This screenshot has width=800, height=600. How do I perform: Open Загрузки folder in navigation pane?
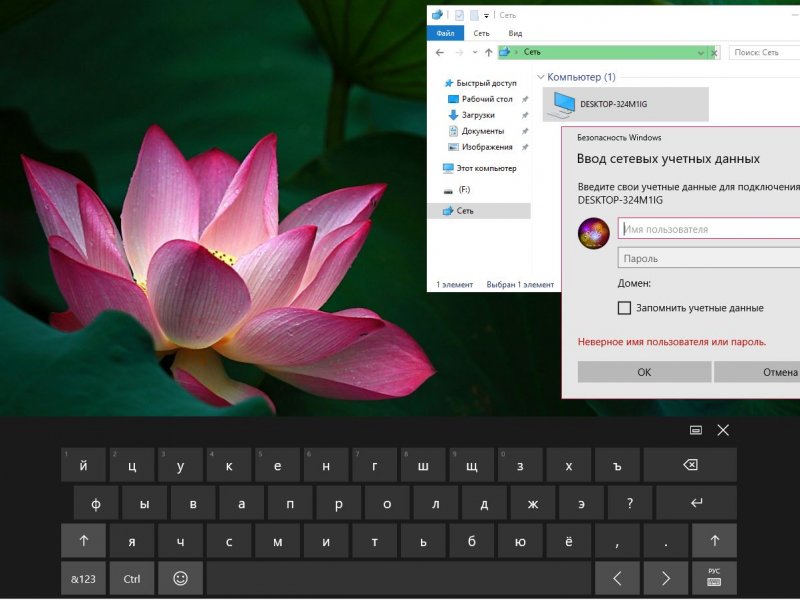pos(471,115)
